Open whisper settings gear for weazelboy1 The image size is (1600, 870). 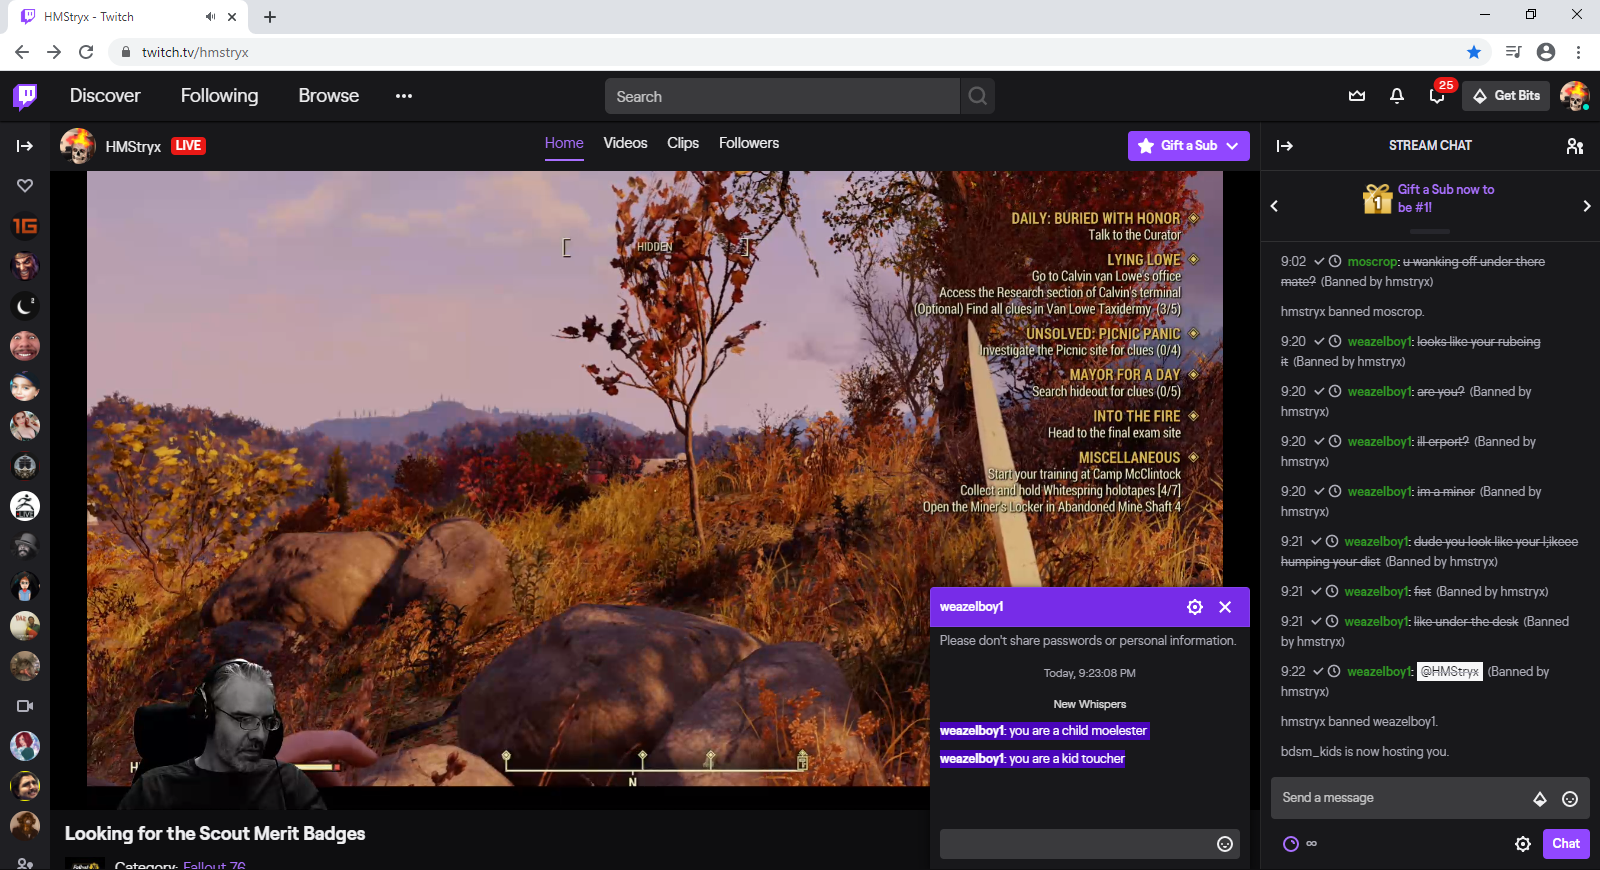[x=1195, y=607]
